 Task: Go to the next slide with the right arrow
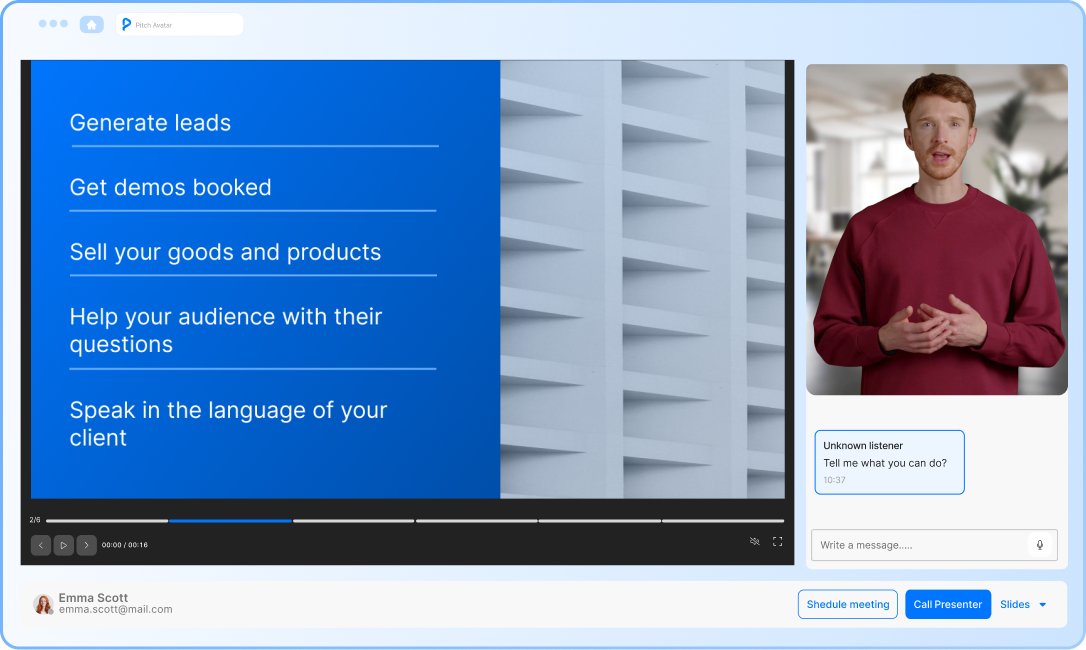click(x=86, y=544)
